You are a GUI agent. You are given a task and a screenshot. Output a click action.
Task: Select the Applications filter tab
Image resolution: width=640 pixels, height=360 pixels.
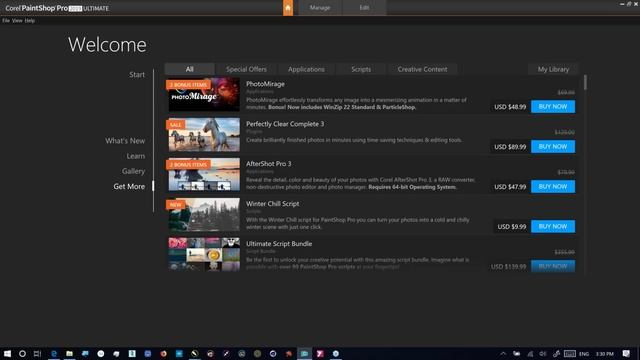coord(306,69)
